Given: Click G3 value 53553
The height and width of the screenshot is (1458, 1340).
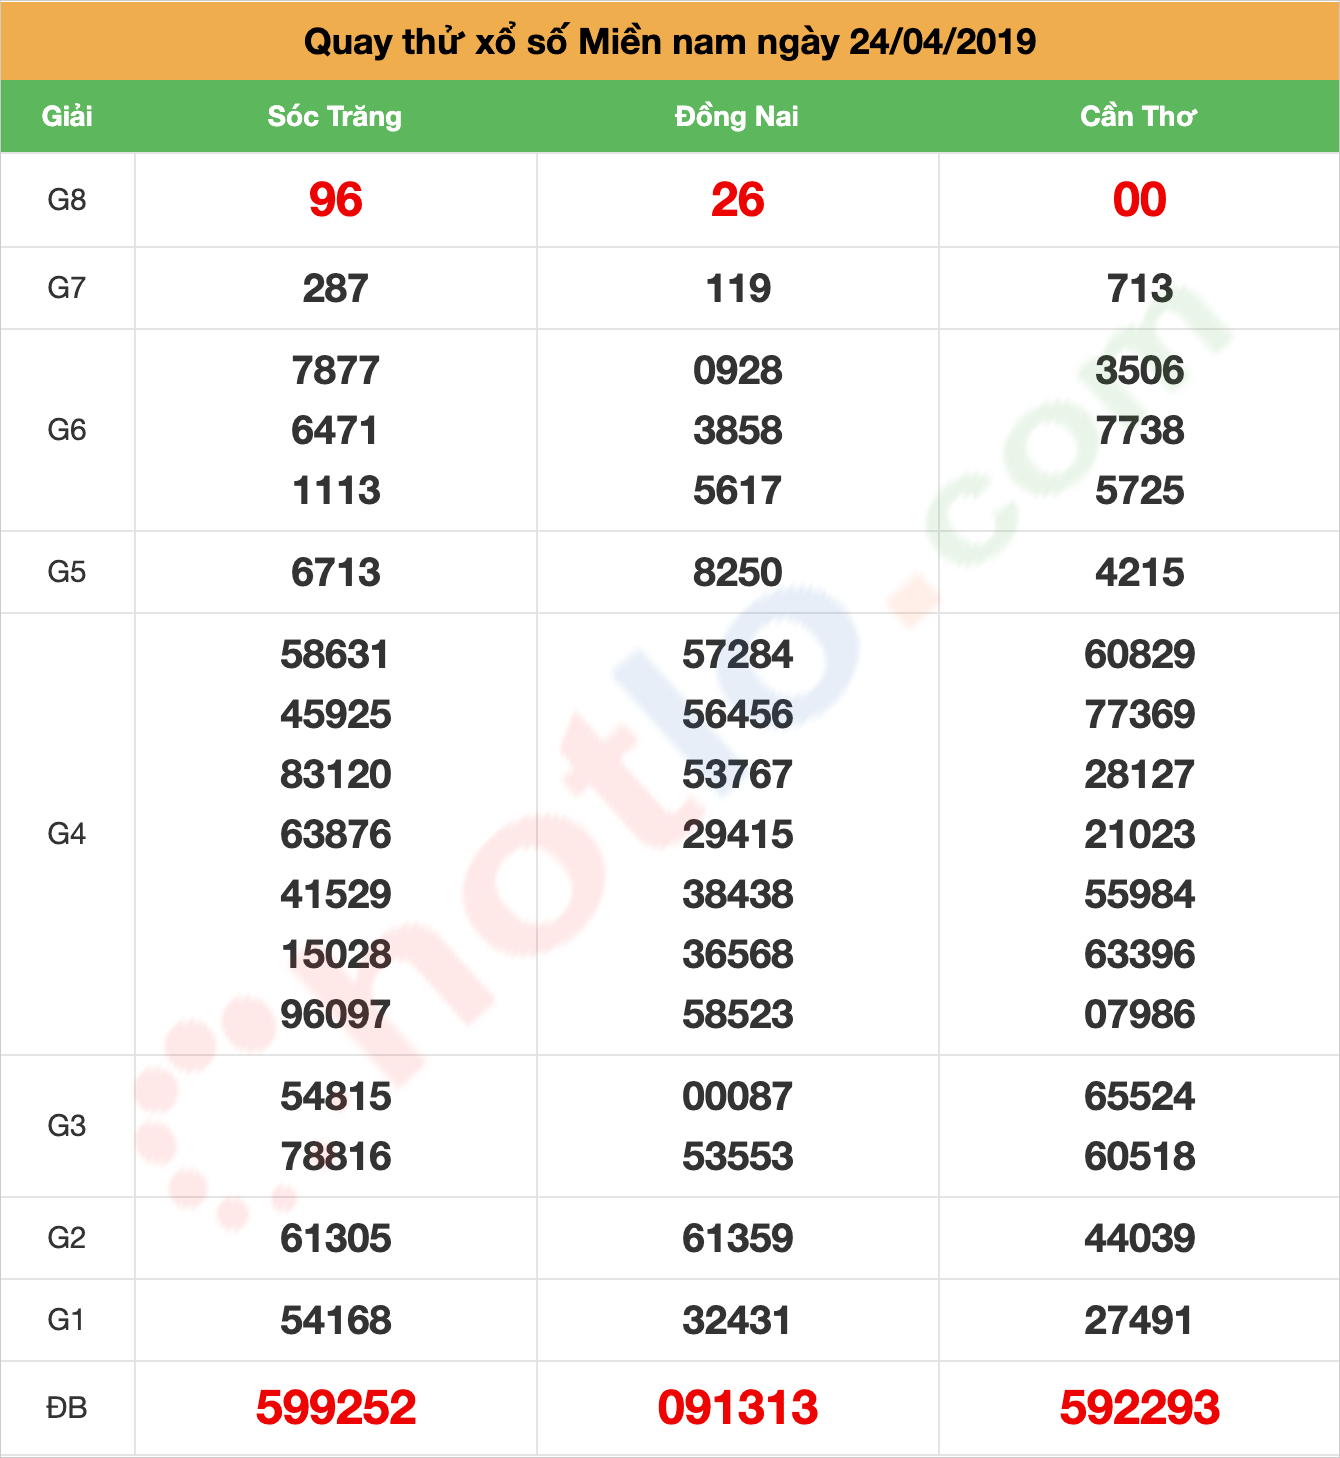Looking at the screenshot, I should tap(738, 1157).
